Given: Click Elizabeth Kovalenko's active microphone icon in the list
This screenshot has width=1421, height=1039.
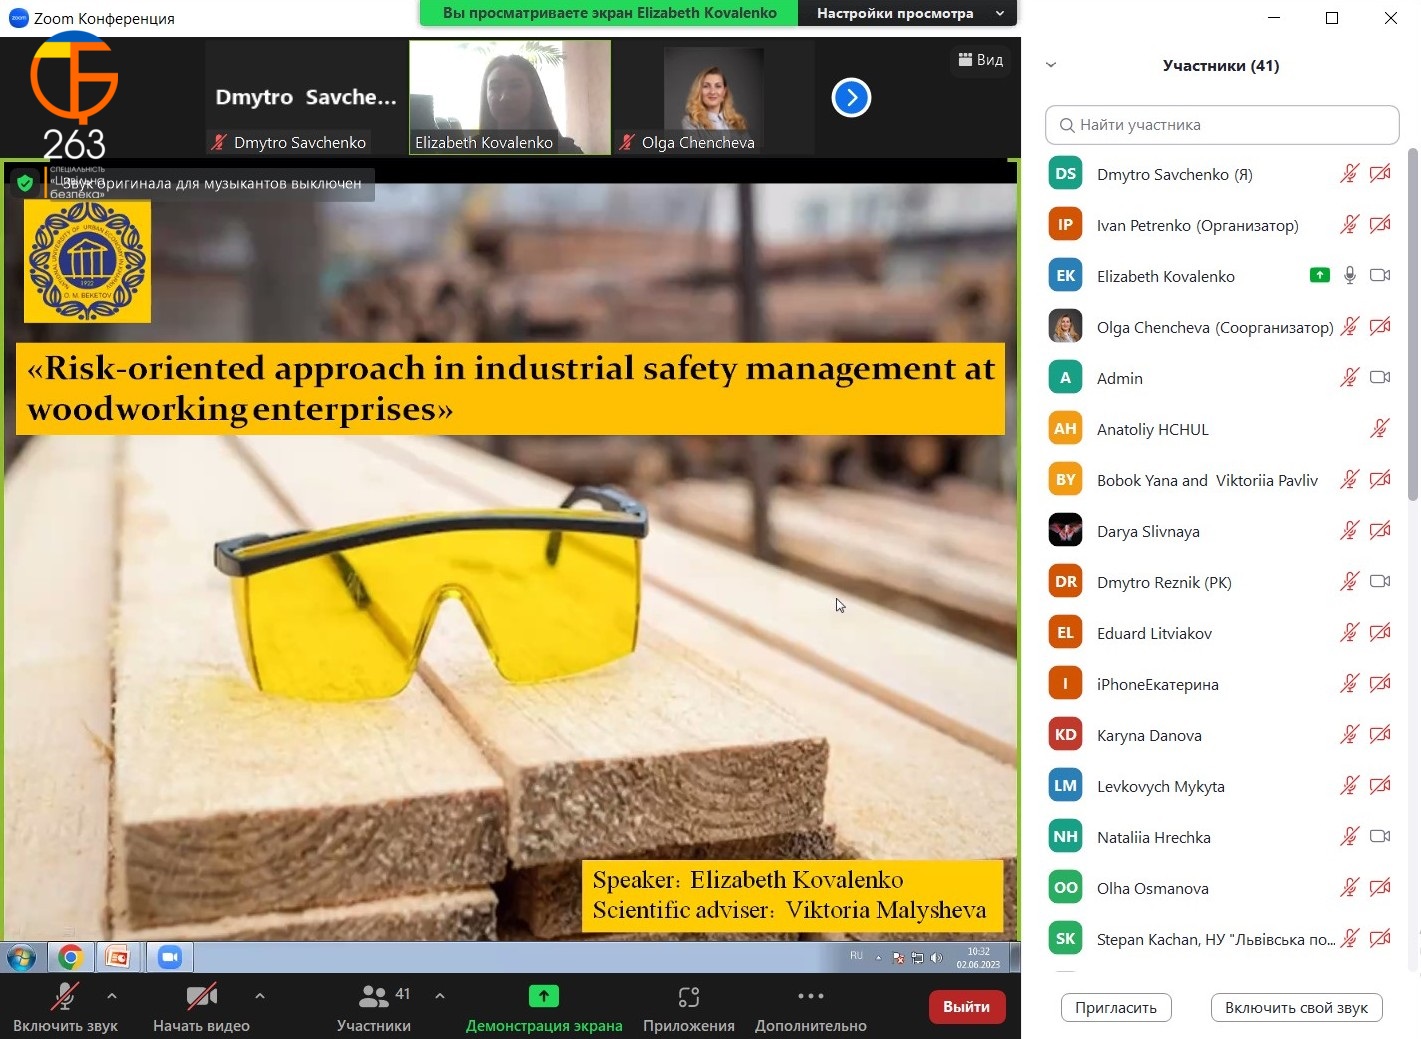Looking at the screenshot, I should [x=1350, y=276].
